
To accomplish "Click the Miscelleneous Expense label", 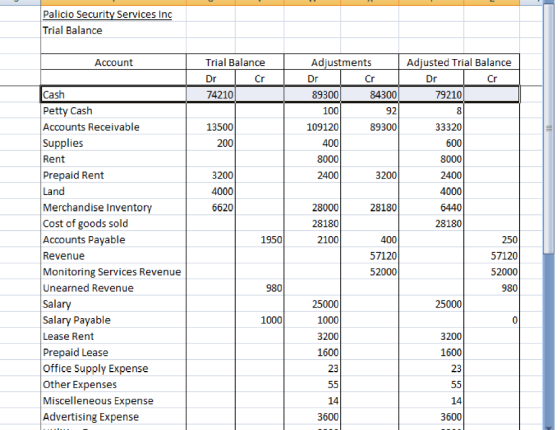I will [98, 401].
